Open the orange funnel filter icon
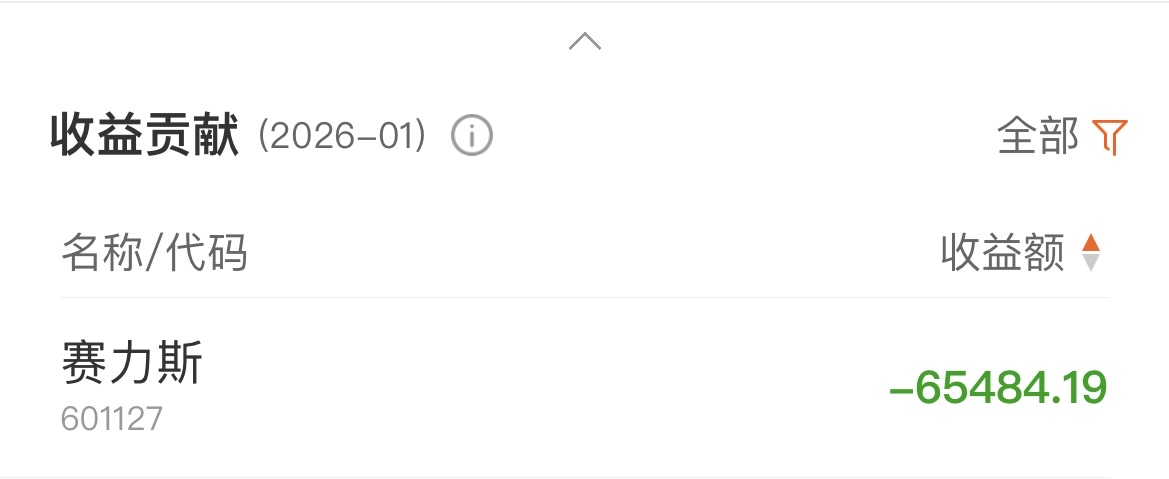The width and height of the screenshot is (1169, 479). pyautogui.click(x=1110, y=136)
